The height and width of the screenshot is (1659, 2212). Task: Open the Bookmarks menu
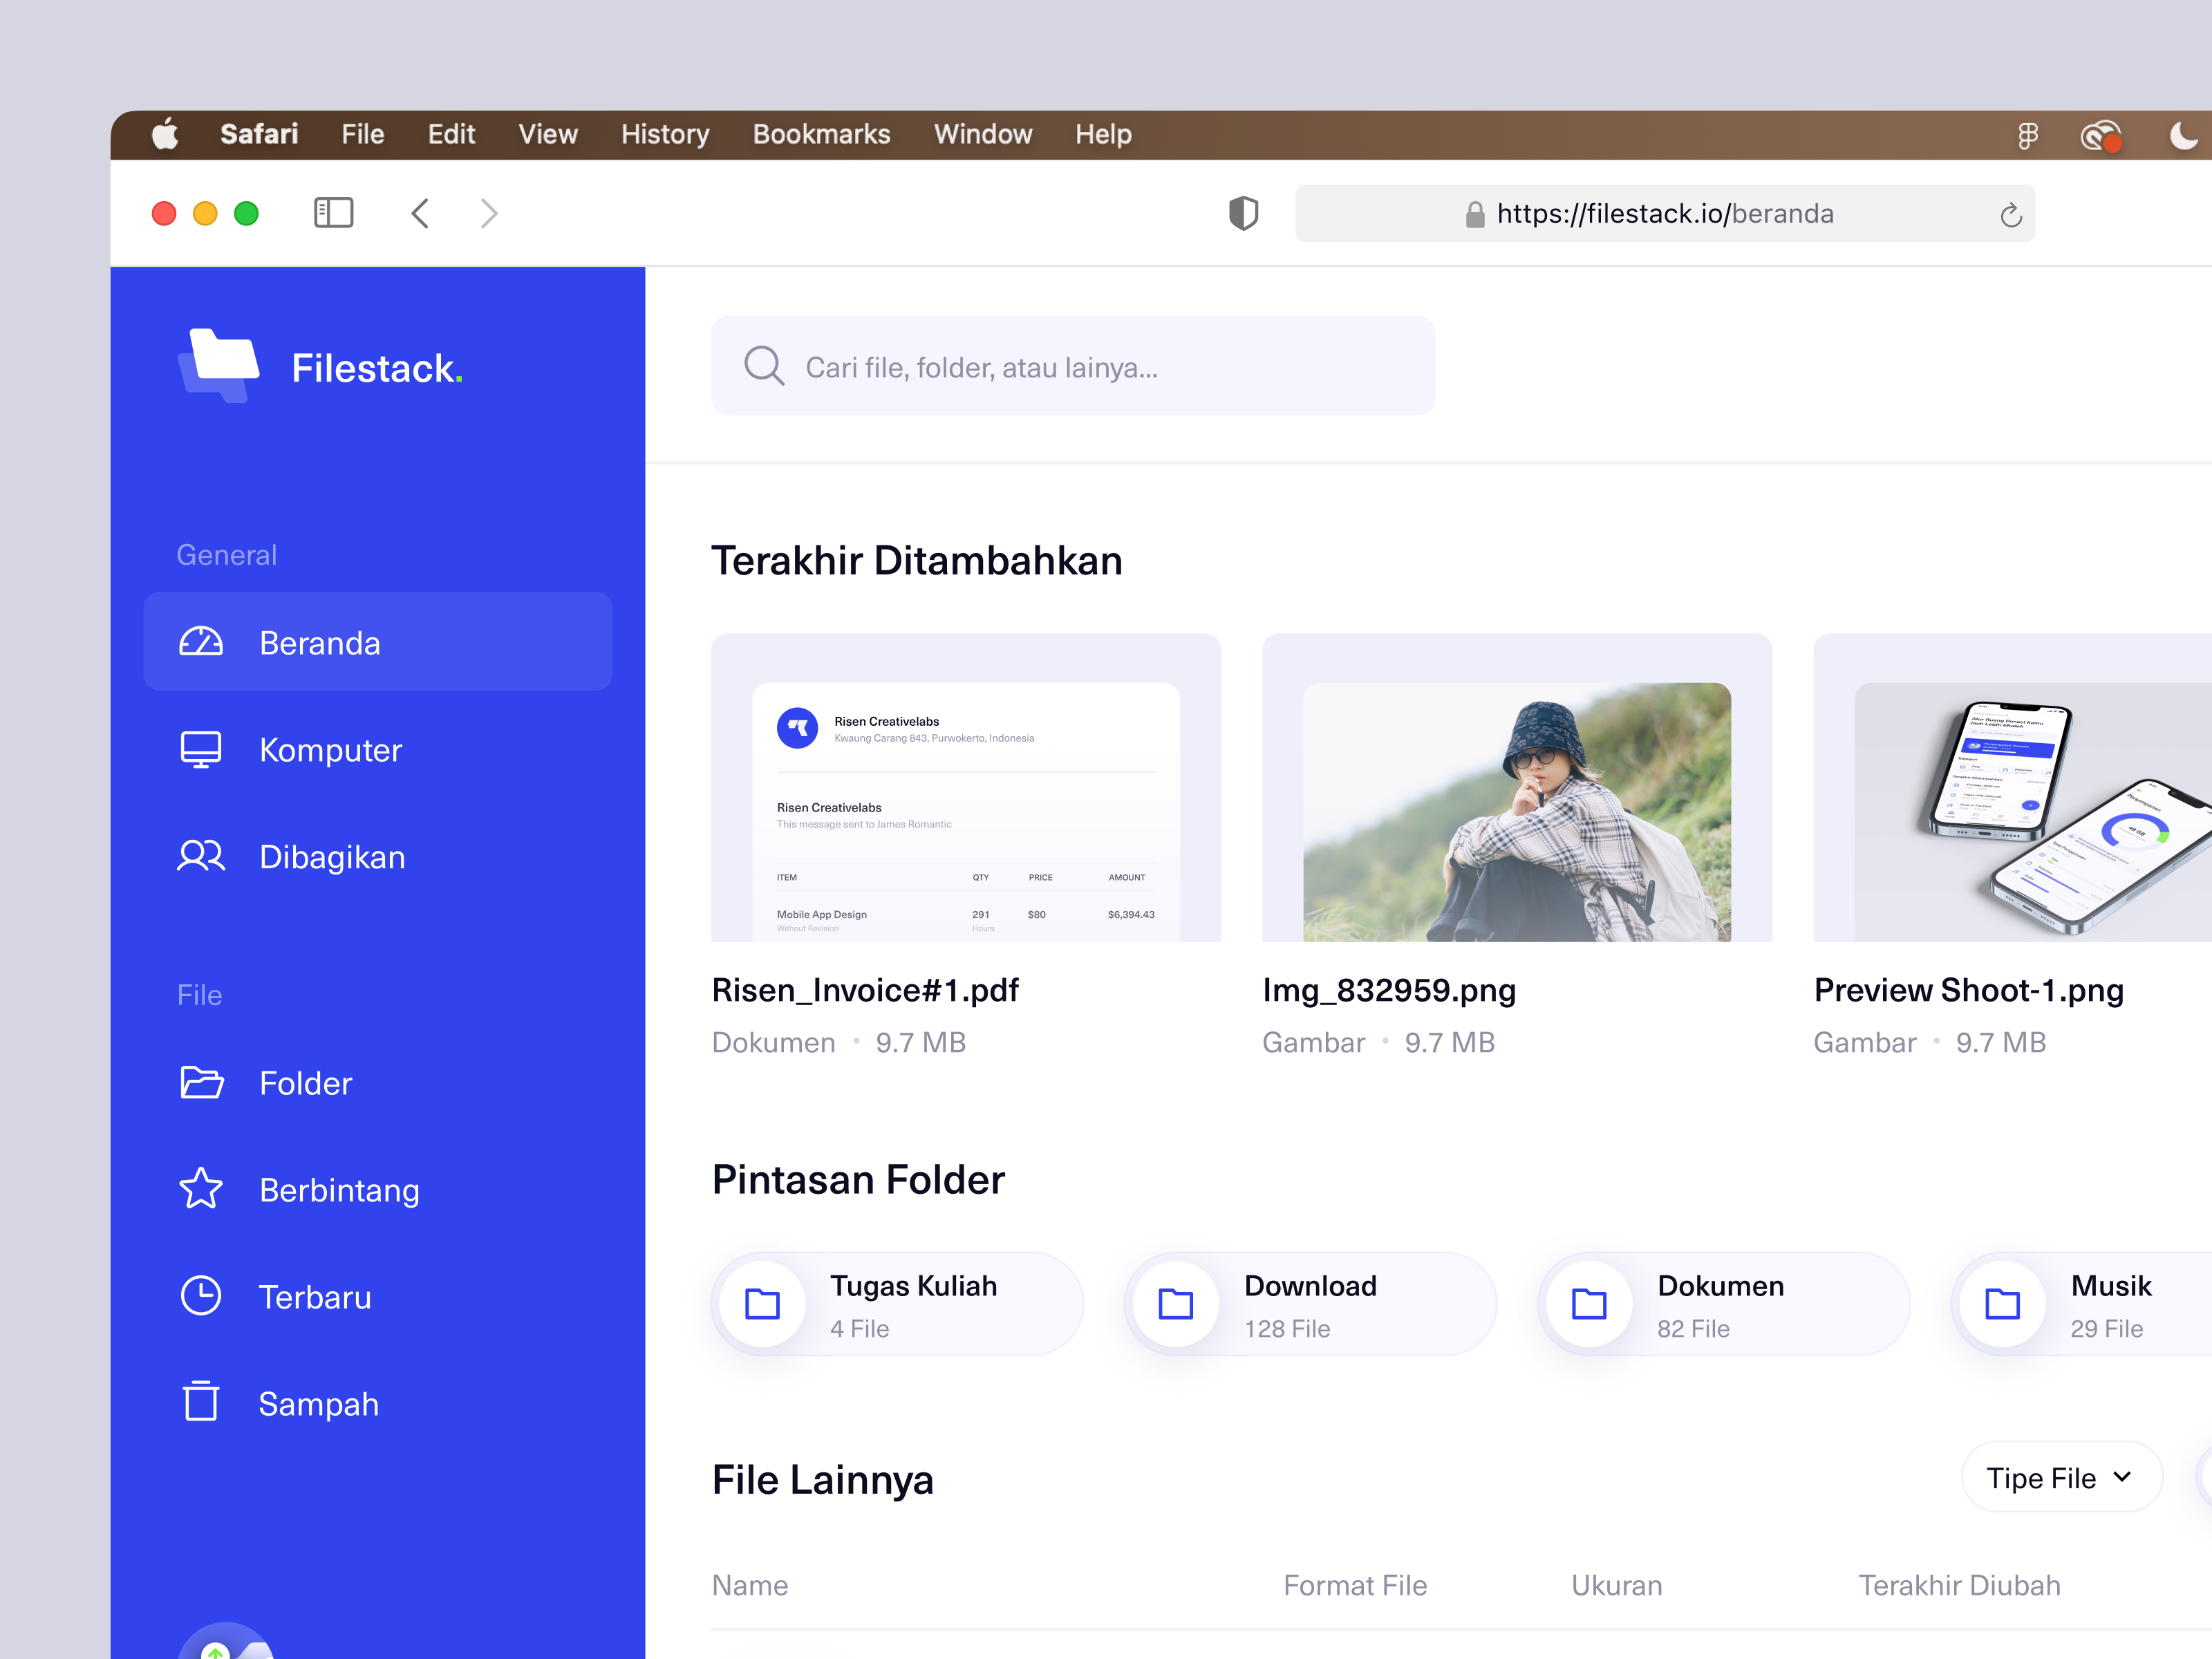[821, 134]
